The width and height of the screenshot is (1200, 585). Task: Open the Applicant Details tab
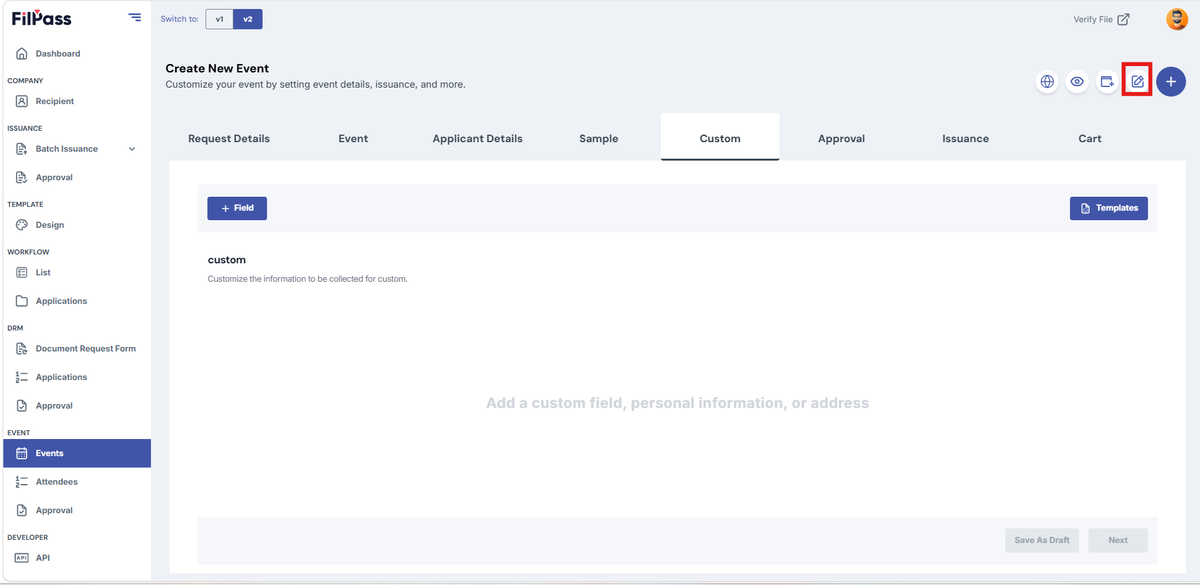tap(477, 138)
